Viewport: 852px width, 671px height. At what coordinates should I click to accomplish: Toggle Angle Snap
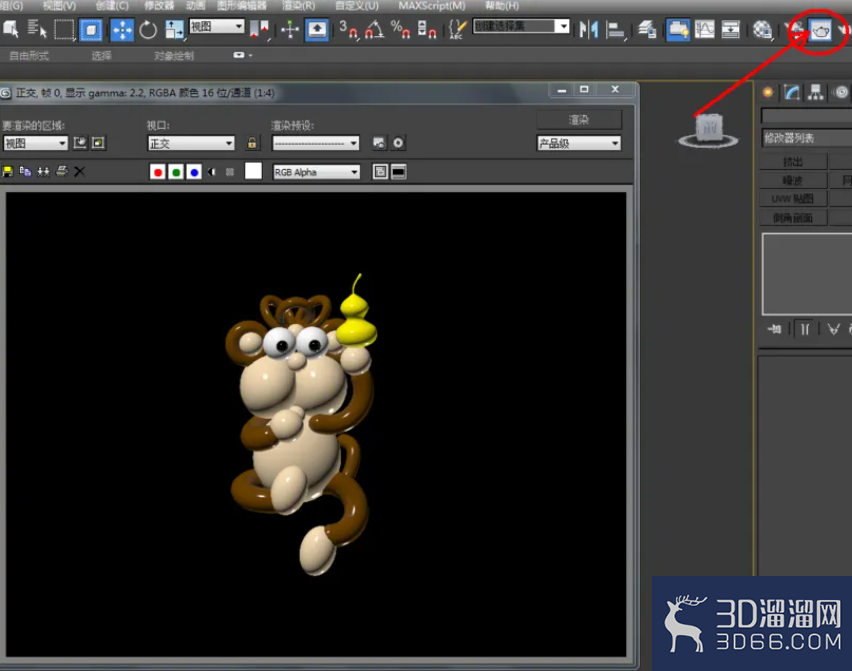click(375, 29)
